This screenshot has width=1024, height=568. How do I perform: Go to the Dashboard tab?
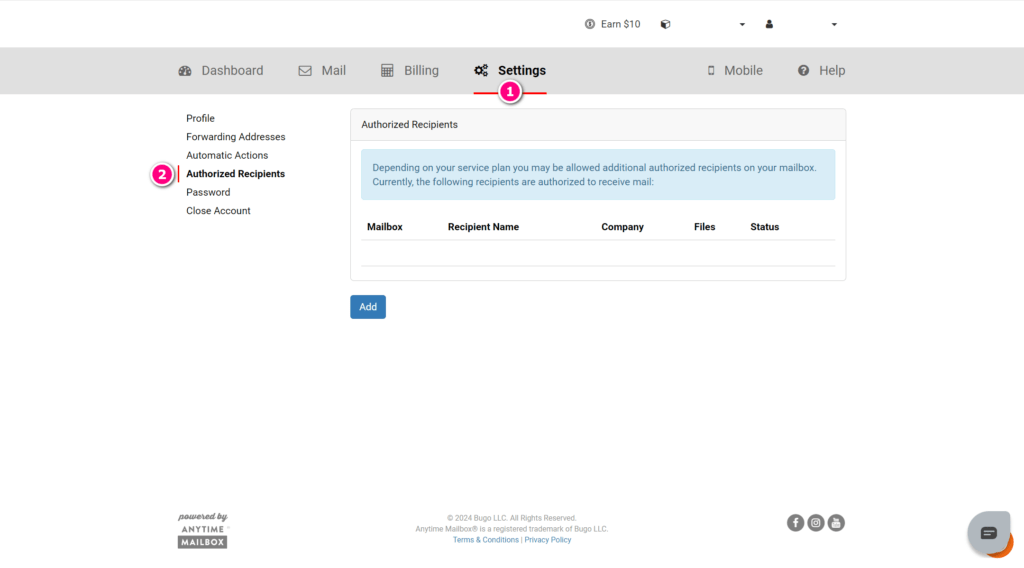coord(221,70)
